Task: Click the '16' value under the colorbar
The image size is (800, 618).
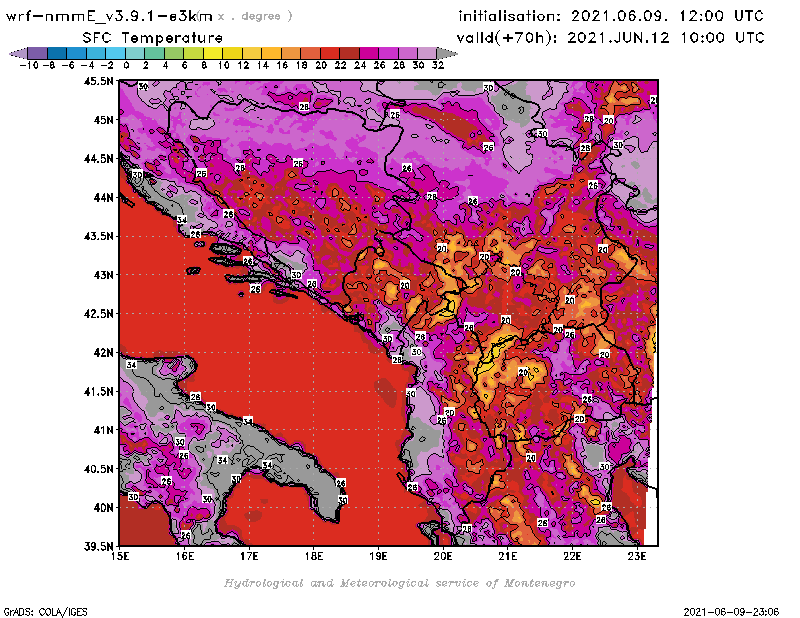Action: [x=282, y=65]
